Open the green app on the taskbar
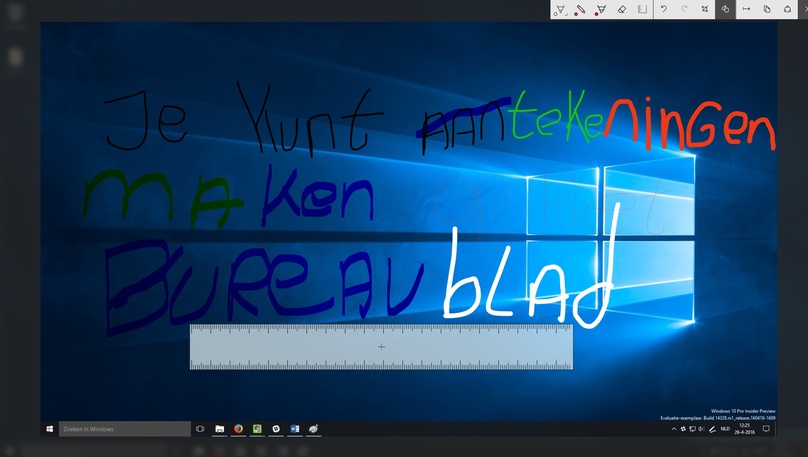The width and height of the screenshot is (808, 457). pos(257,429)
